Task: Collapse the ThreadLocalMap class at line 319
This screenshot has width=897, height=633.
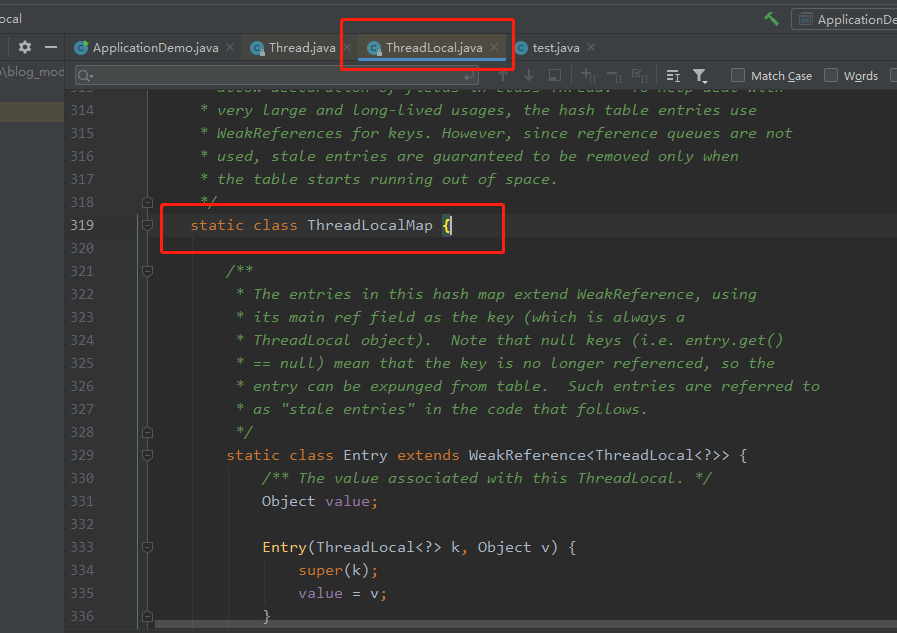Action: coord(147,225)
